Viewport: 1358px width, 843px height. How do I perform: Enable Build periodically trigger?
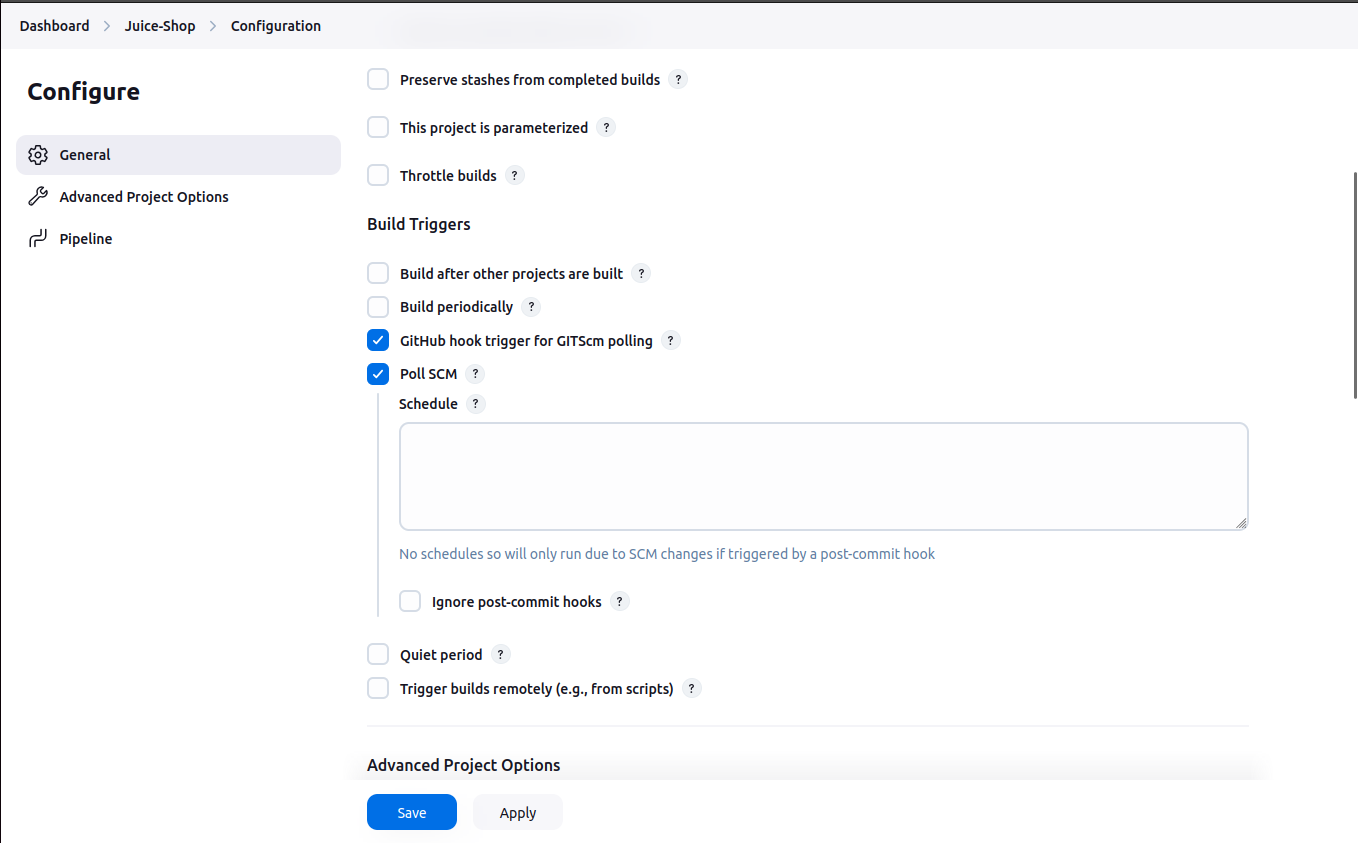click(x=378, y=306)
